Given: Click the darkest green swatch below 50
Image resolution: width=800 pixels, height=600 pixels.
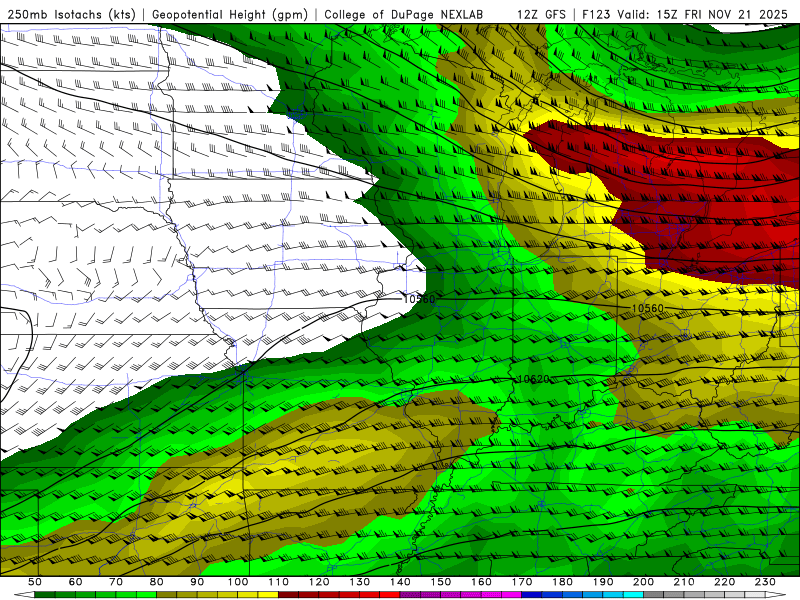Looking at the screenshot, I should pyautogui.click(x=45, y=595).
